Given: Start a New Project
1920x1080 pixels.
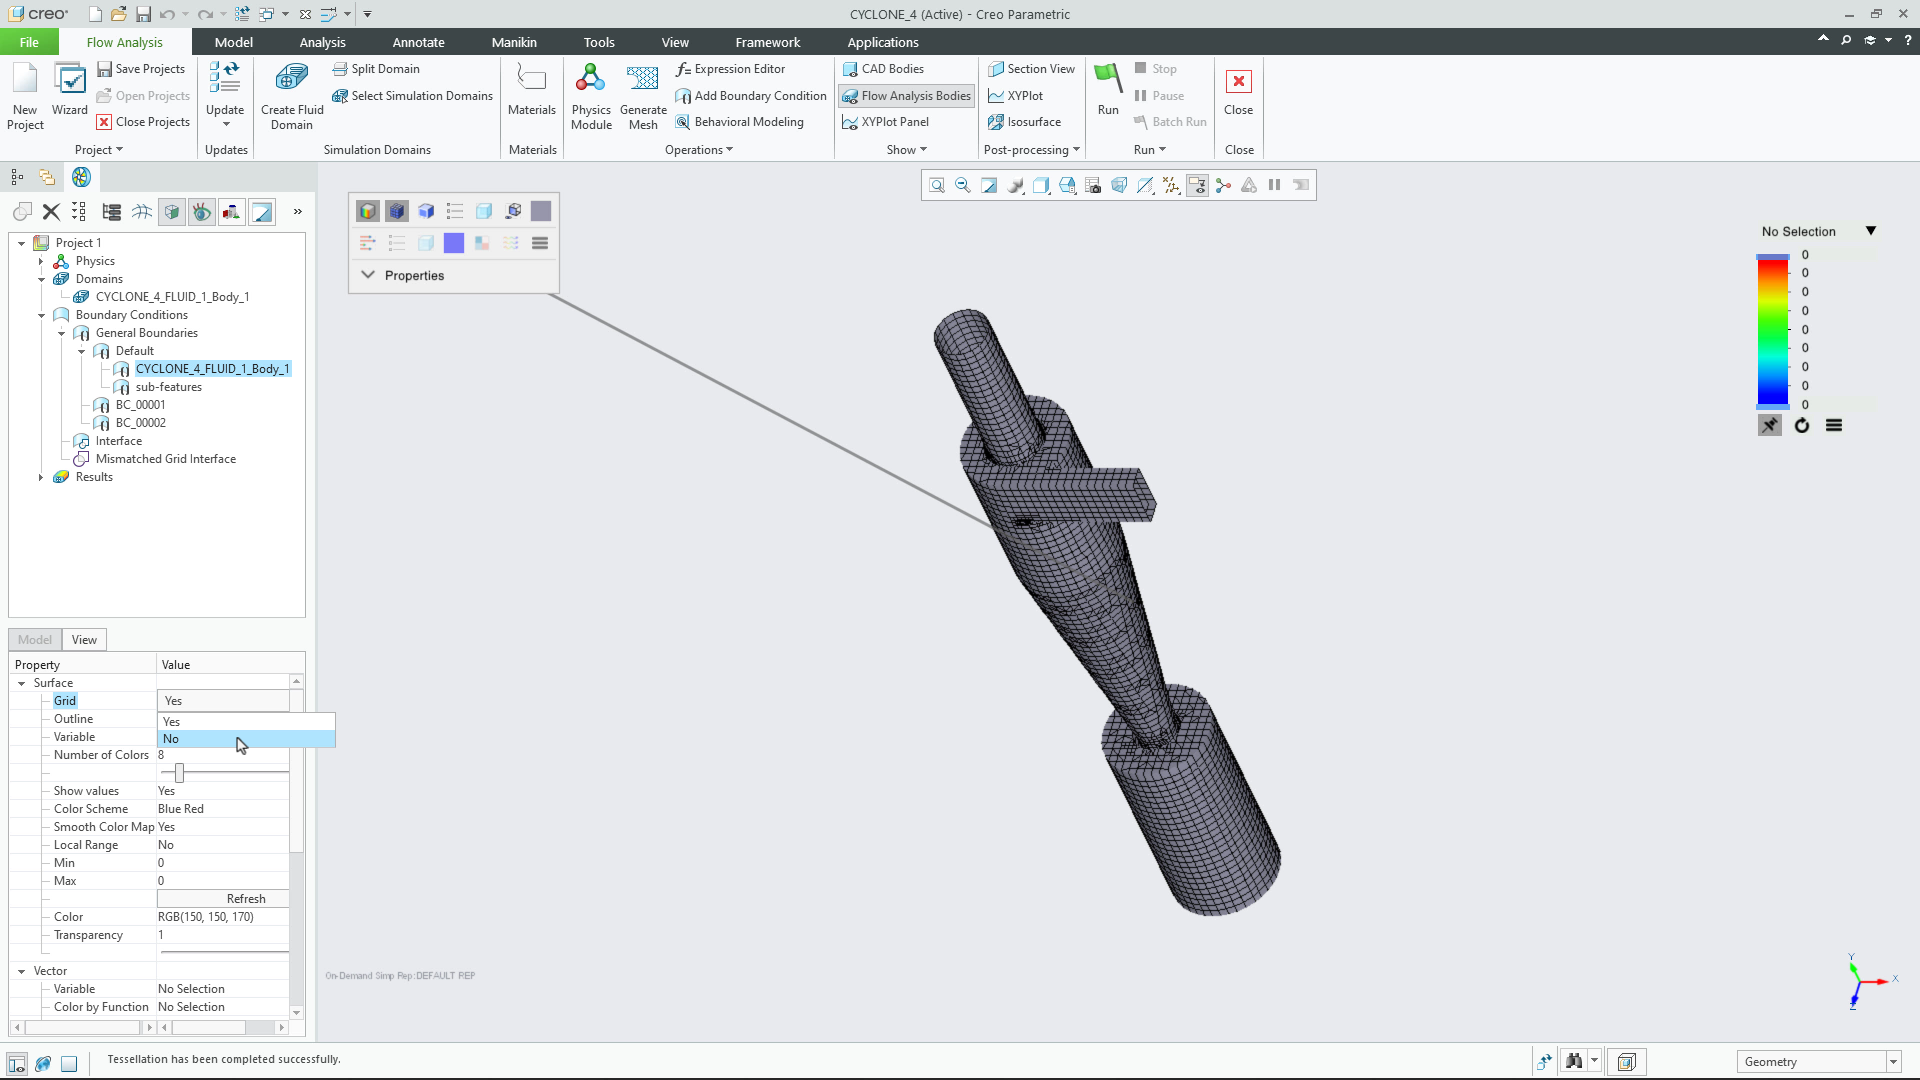Looking at the screenshot, I should tap(24, 95).
